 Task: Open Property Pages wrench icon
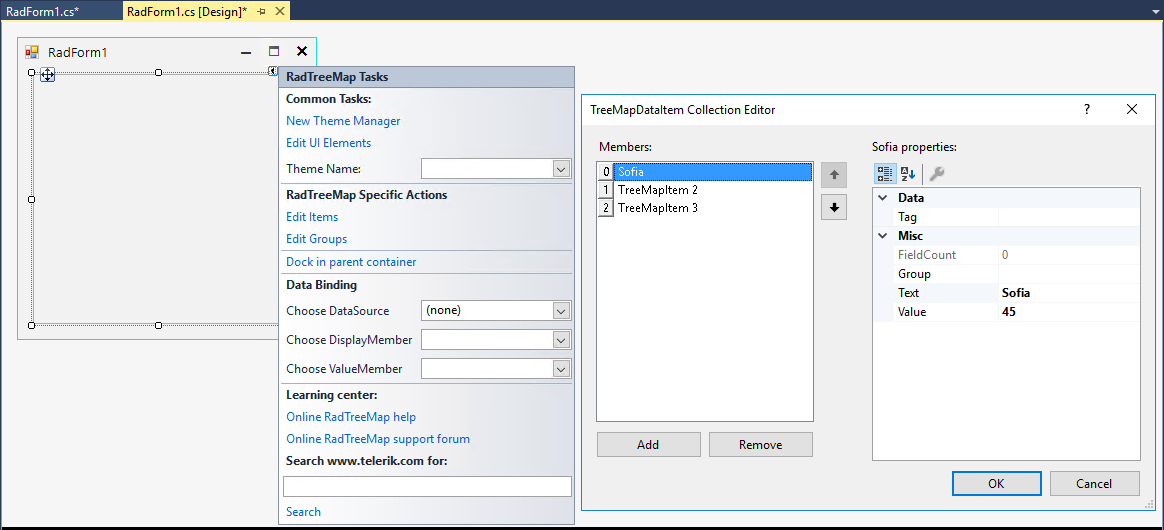937,174
